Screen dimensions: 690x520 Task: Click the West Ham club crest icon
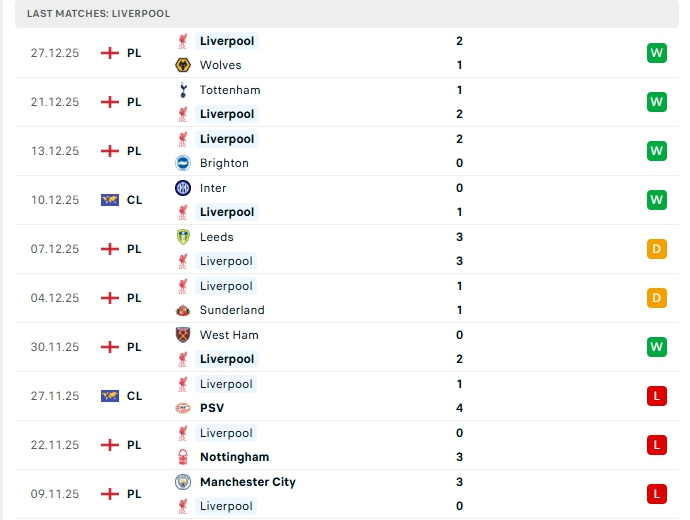coord(183,335)
